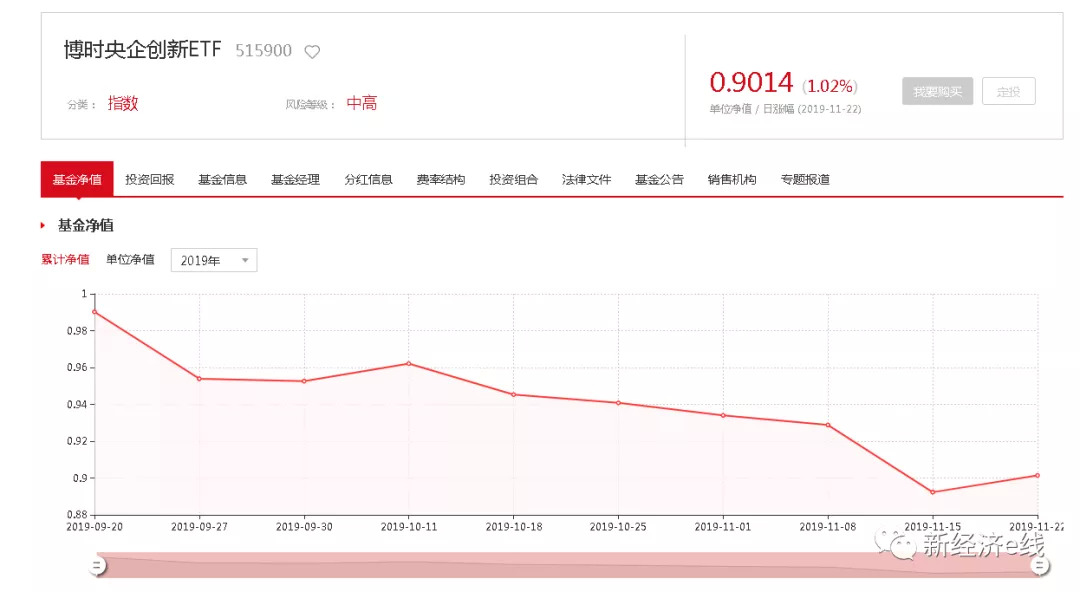Click the y-axis label 0.96
Screen dimensions: 1080x592
(x=76, y=367)
